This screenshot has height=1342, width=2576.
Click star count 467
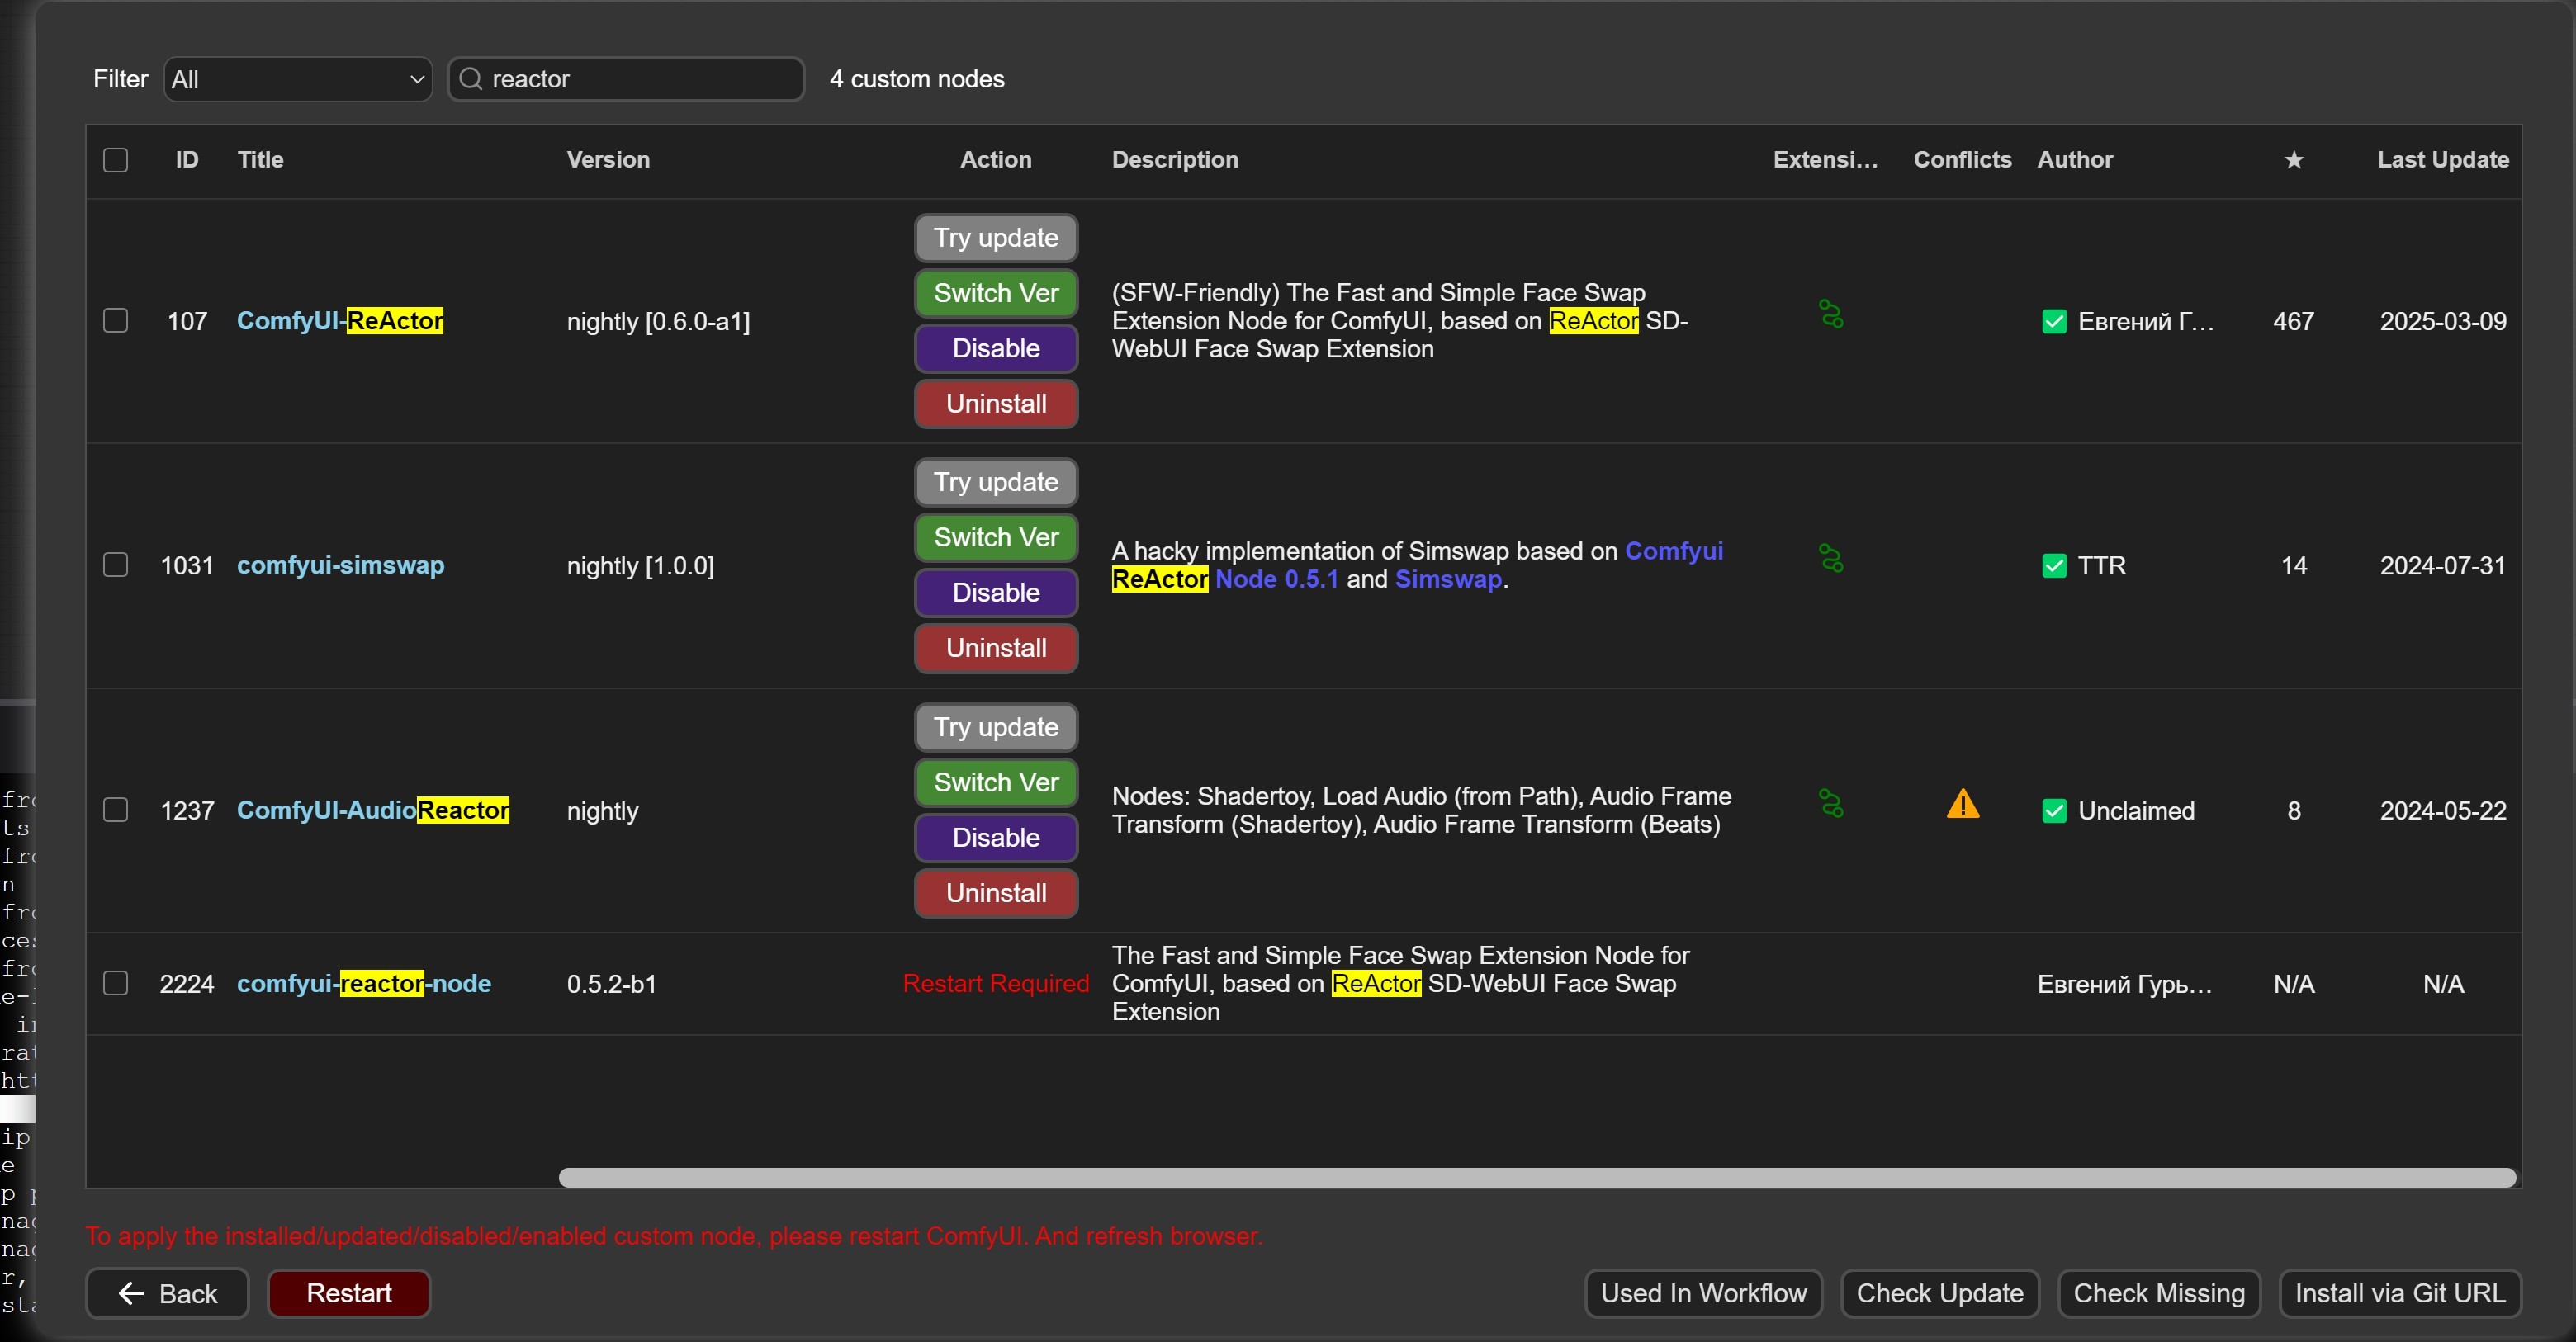2293,321
